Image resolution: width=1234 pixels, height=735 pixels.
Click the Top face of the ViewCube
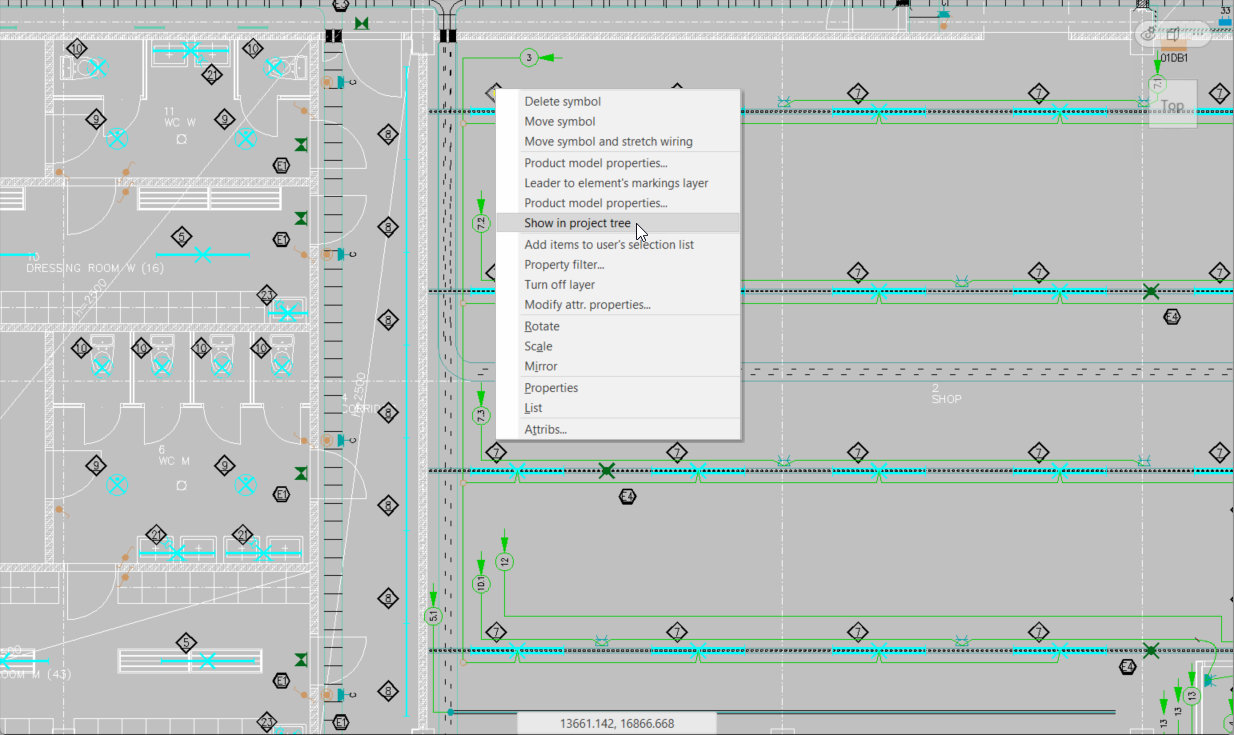tap(1172, 105)
